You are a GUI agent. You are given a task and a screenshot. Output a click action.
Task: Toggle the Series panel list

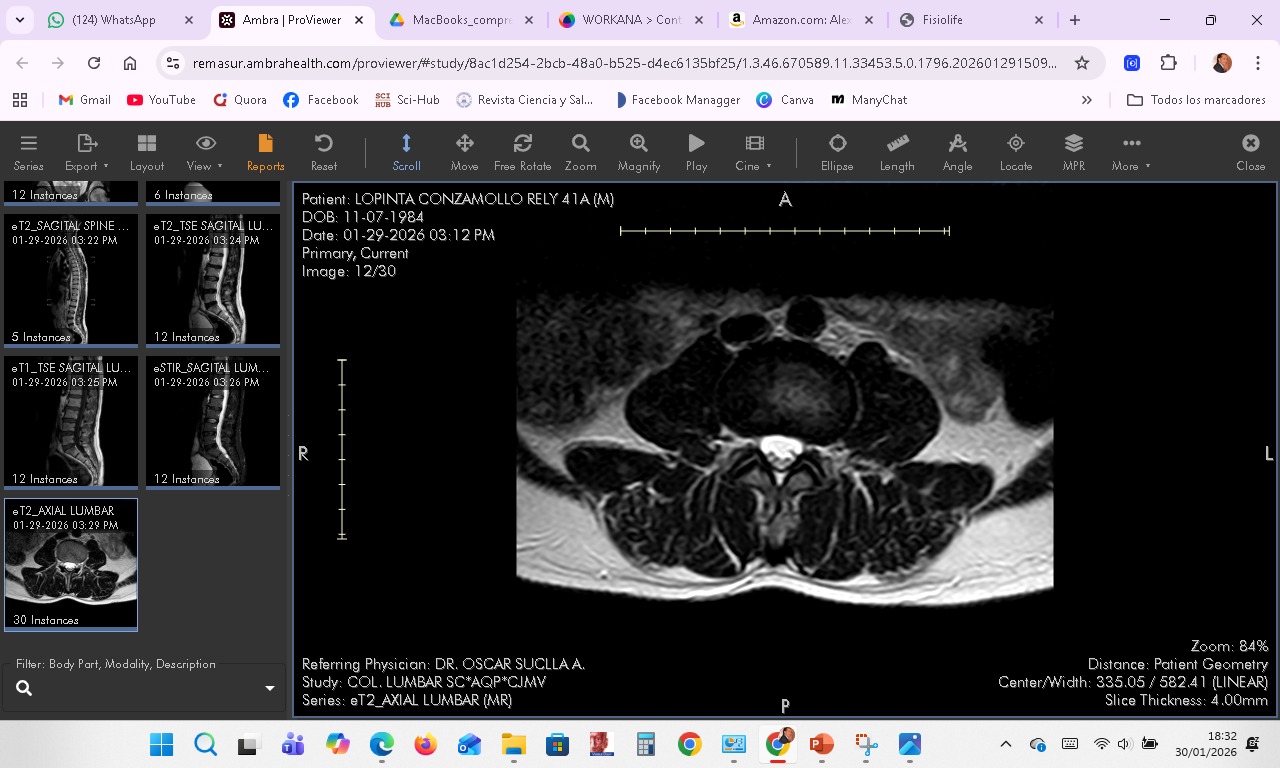[28, 152]
